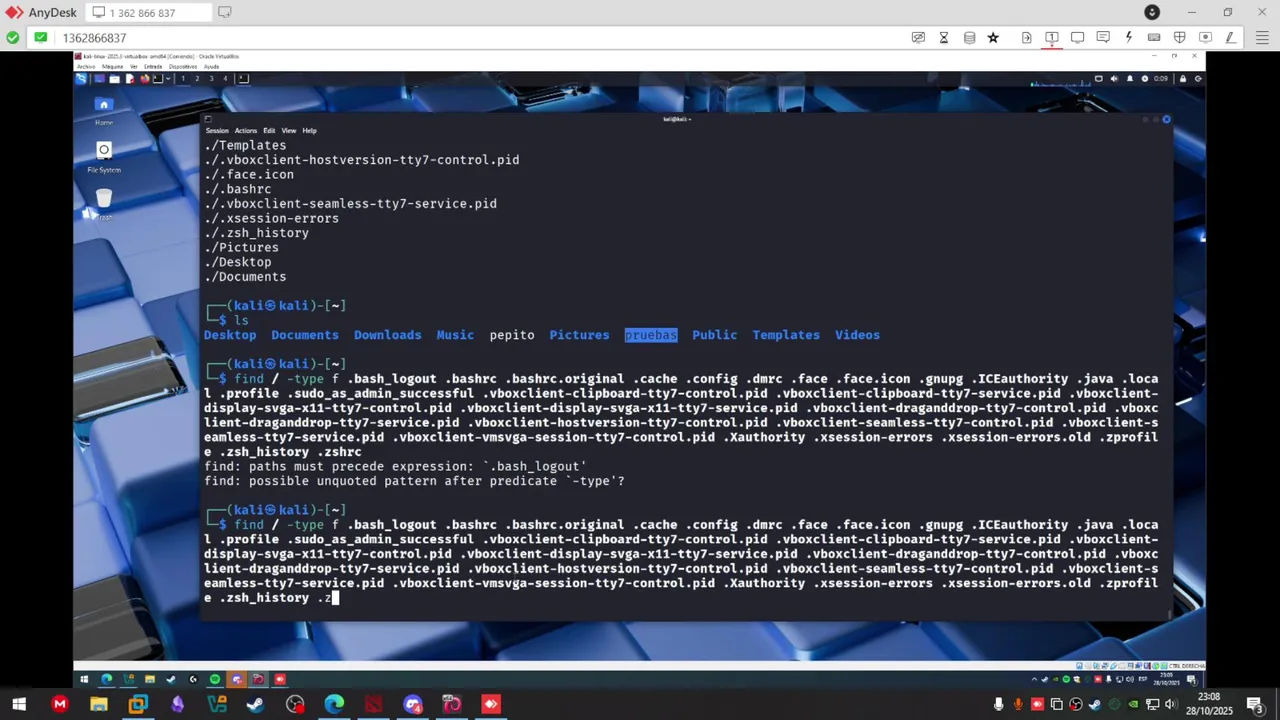The height and width of the screenshot is (720, 1280).
Task: Open the Windows clock showing 23:08
Action: [x=1209, y=704]
